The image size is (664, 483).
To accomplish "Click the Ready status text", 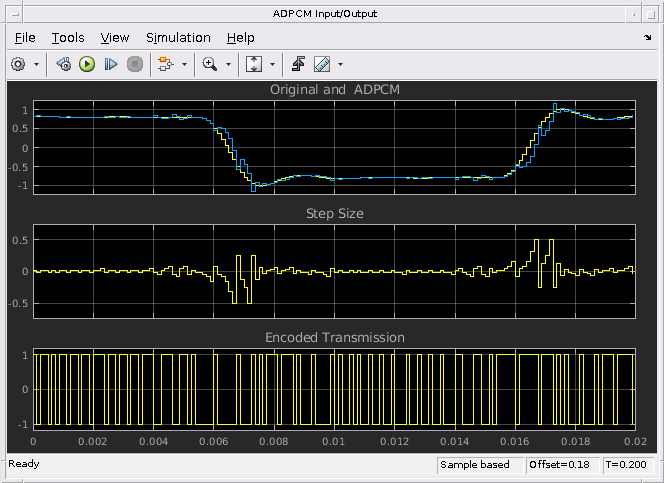I will [x=24, y=464].
